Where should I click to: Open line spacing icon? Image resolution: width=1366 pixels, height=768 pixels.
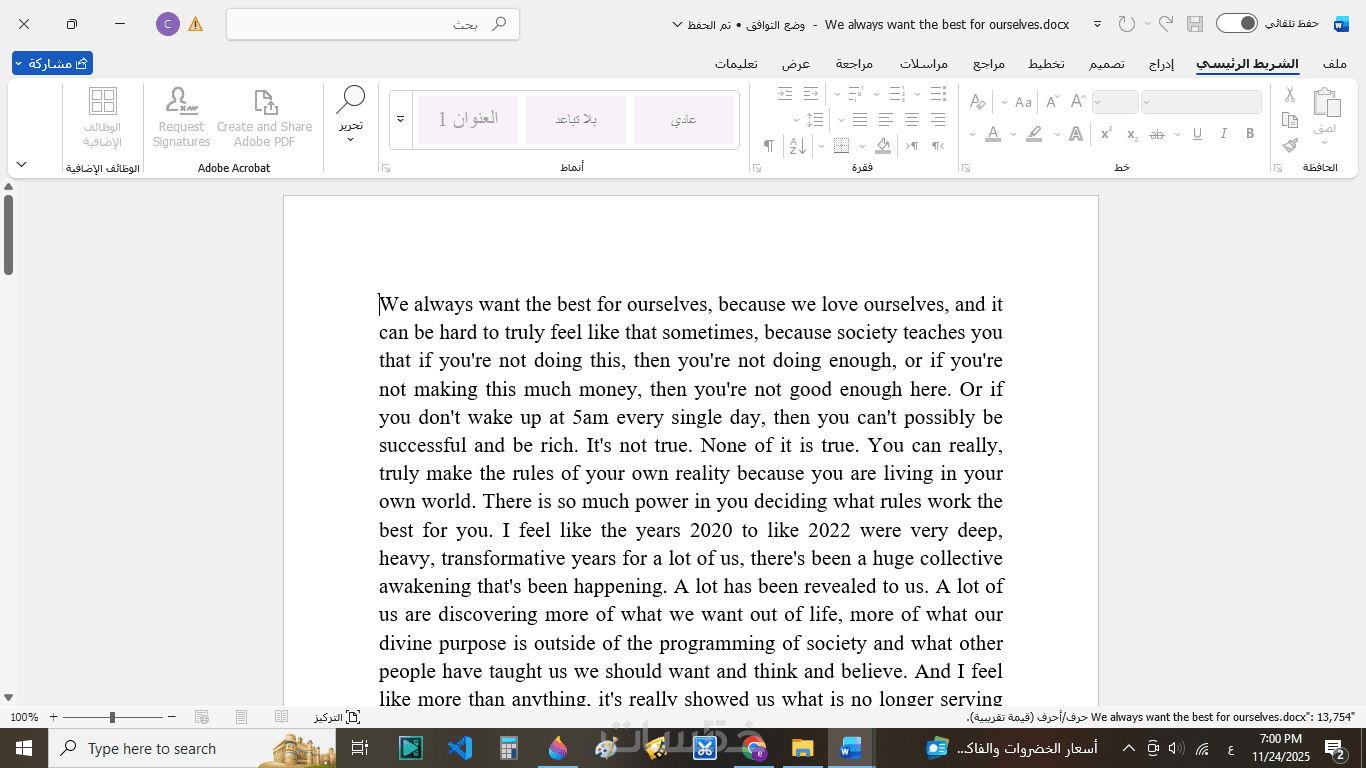click(815, 119)
